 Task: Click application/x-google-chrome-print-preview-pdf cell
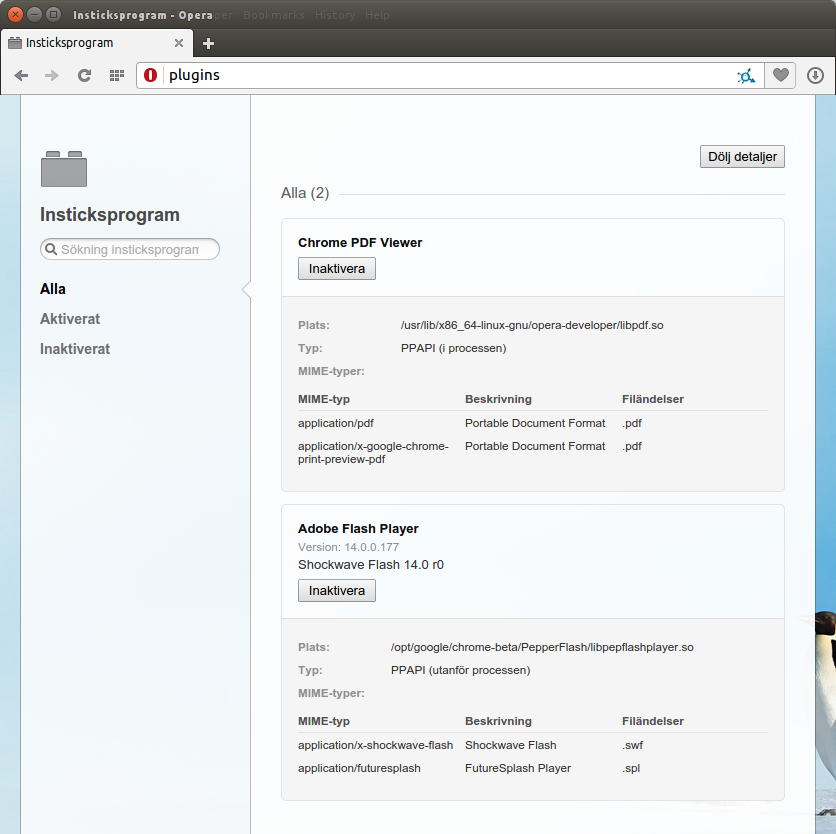(x=373, y=453)
